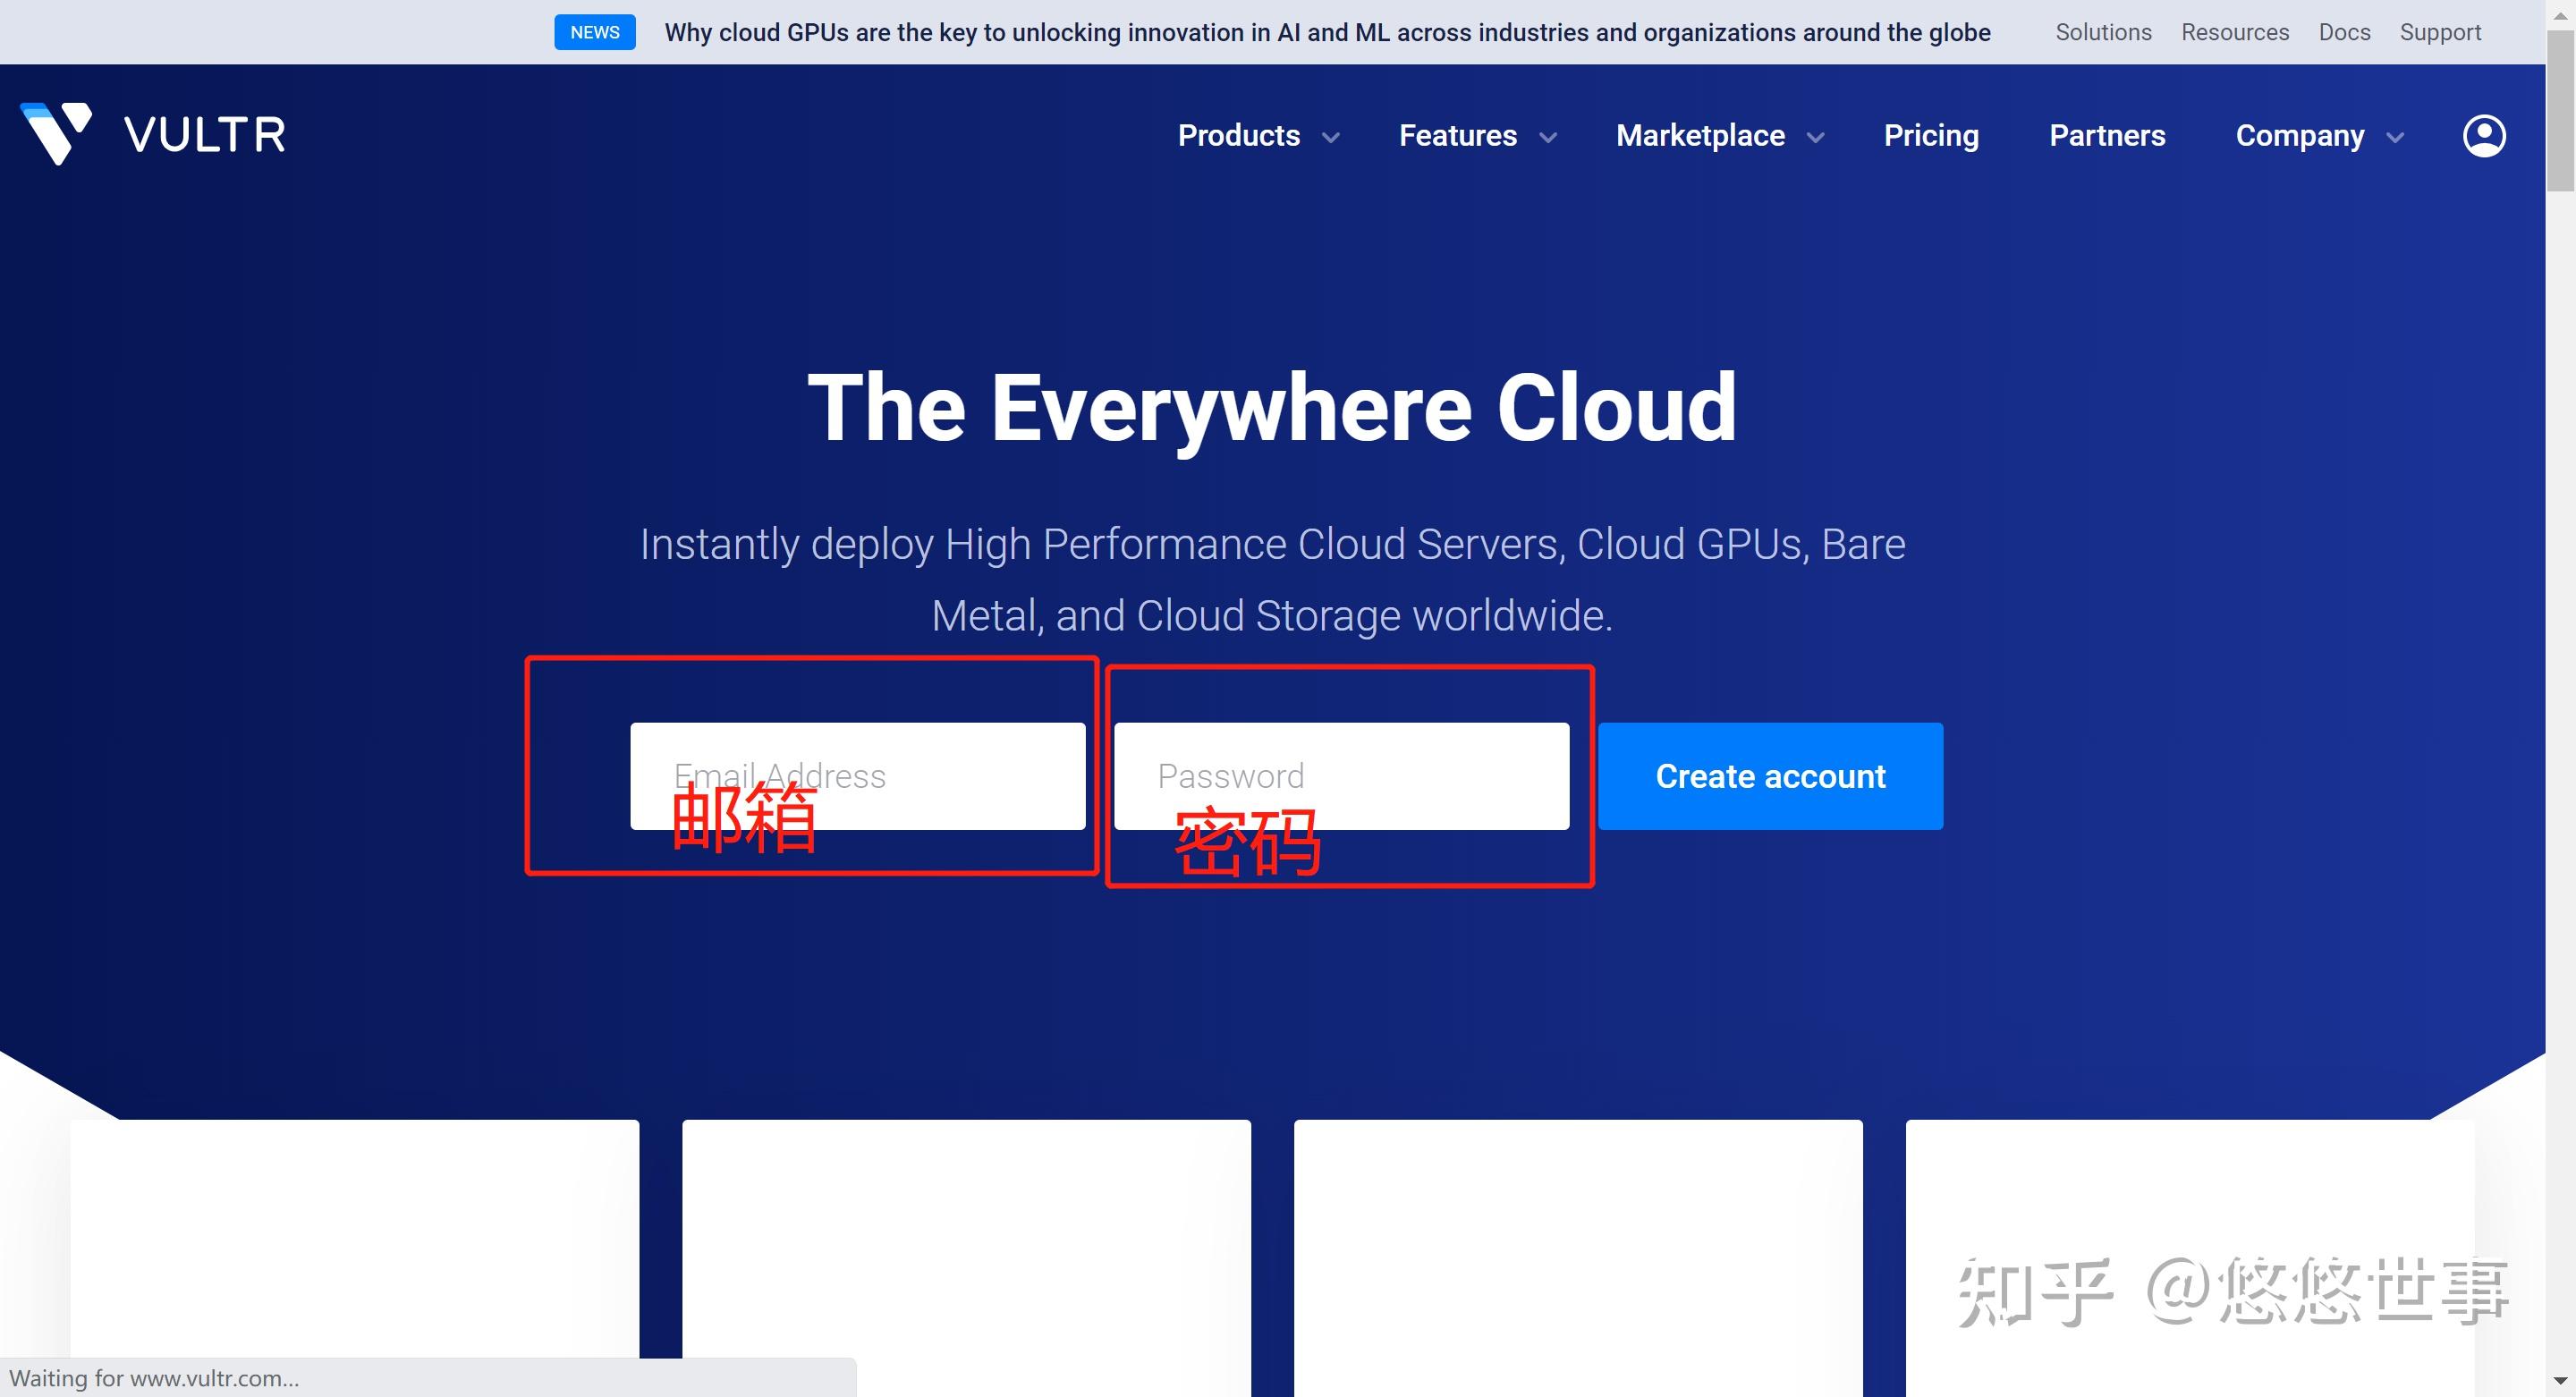Expand the Features dropdown chevron
The width and height of the screenshot is (2576, 1397).
tap(1548, 138)
